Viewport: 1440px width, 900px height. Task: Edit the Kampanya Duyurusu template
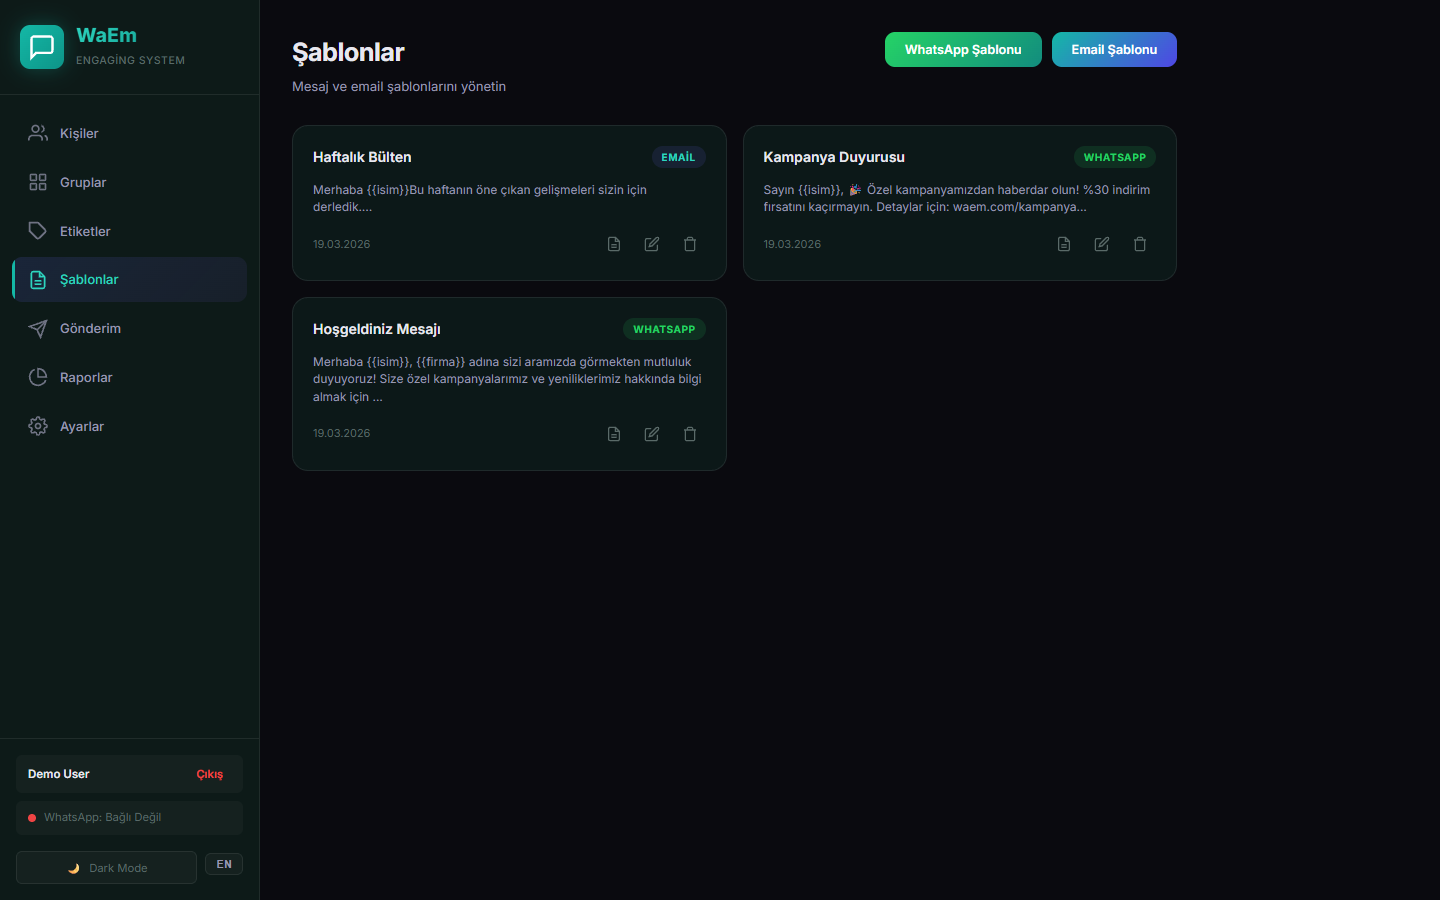click(x=1102, y=244)
